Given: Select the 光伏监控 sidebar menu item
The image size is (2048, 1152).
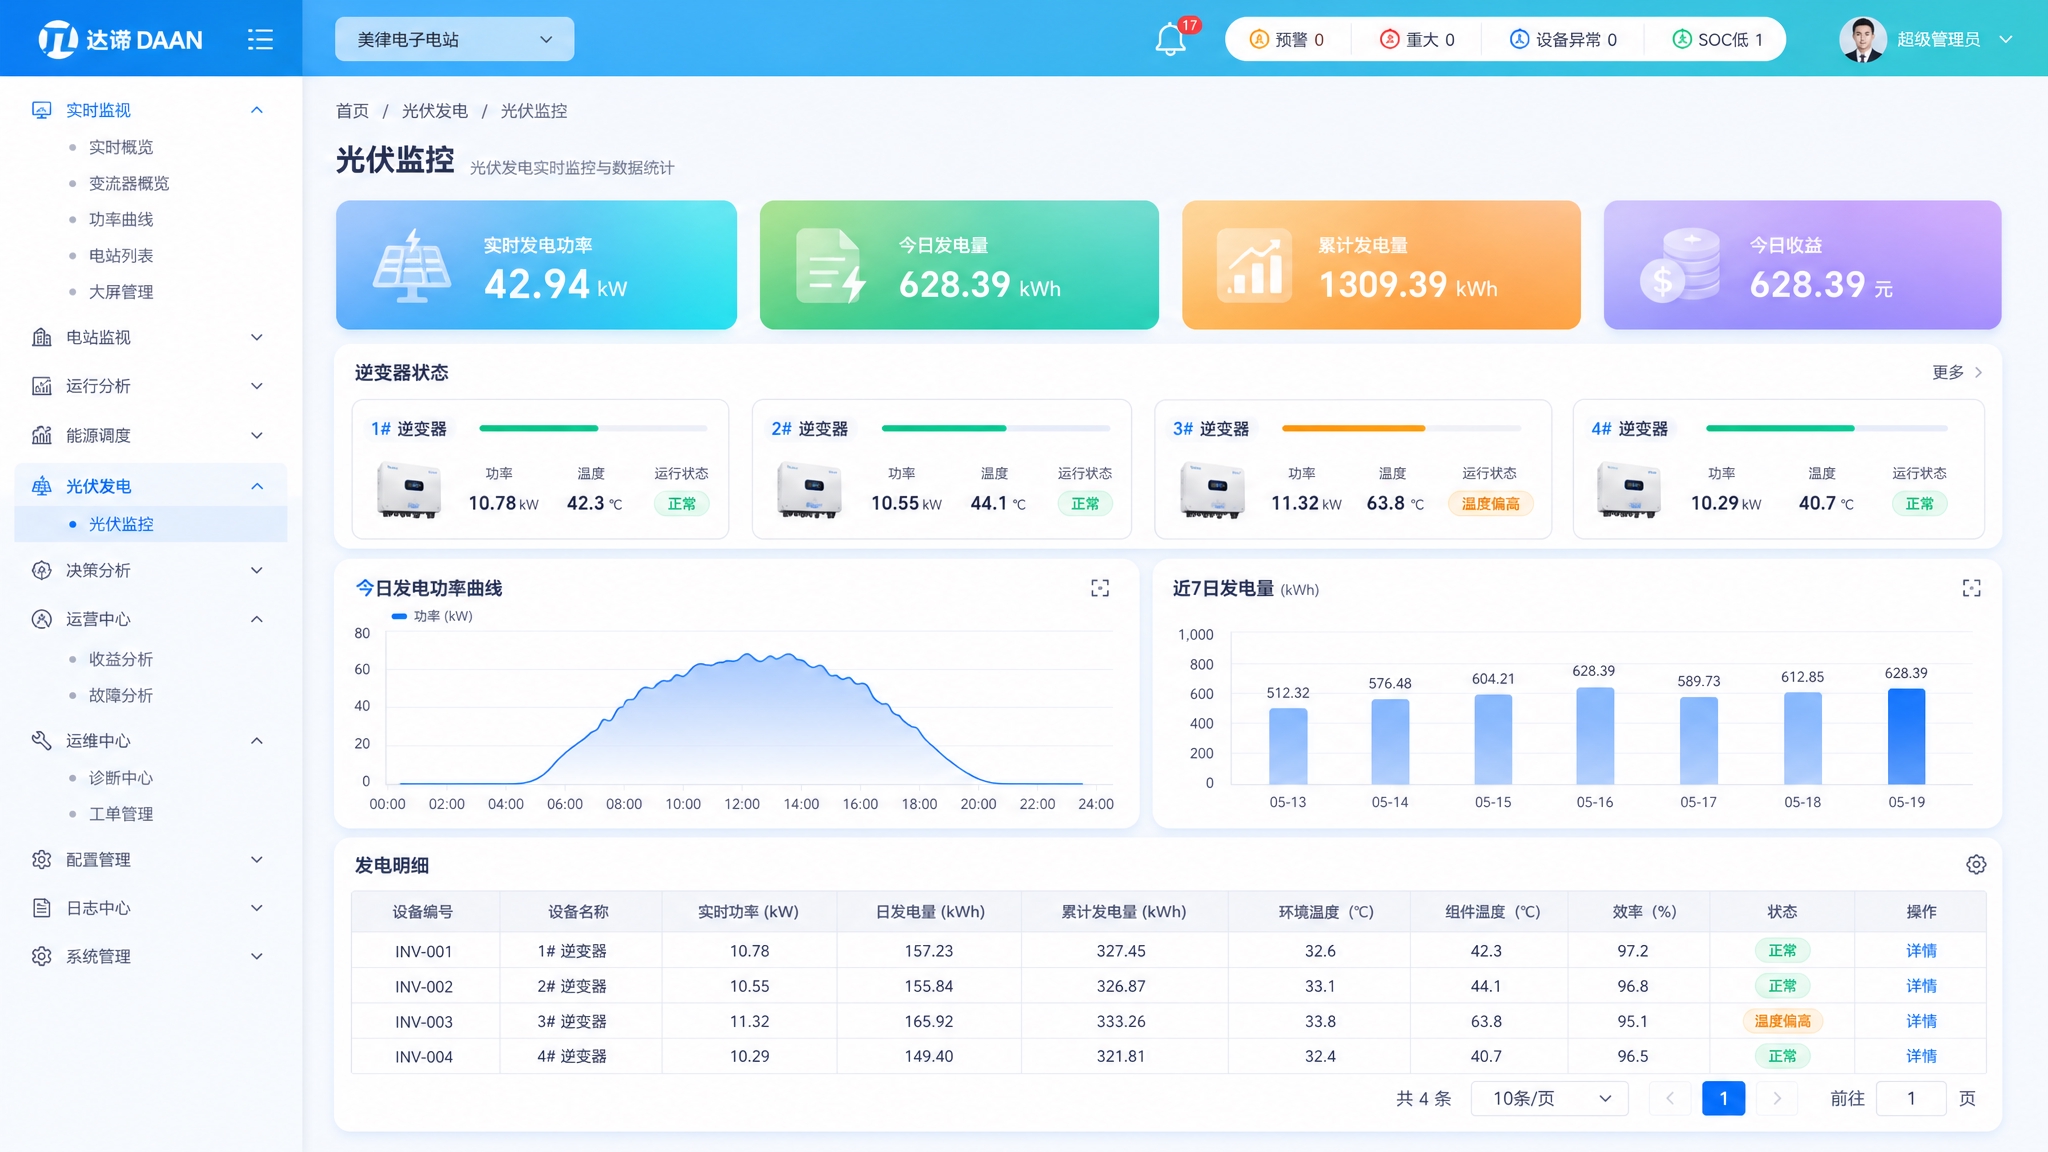Looking at the screenshot, I should tap(151, 524).
